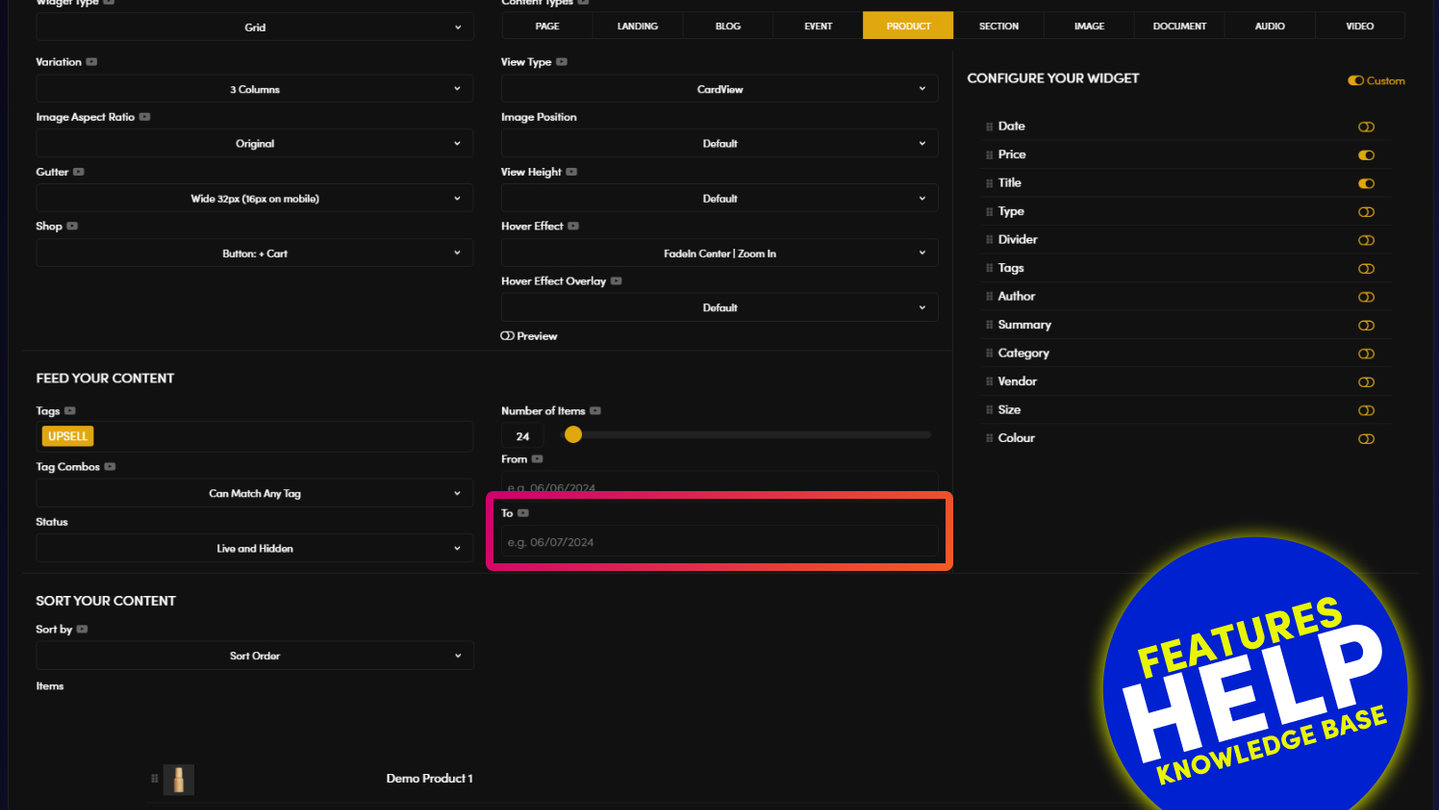The height and width of the screenshot is (810, 1439).
Task: Open the Sort Order dropdown
Action: (255, 656)
